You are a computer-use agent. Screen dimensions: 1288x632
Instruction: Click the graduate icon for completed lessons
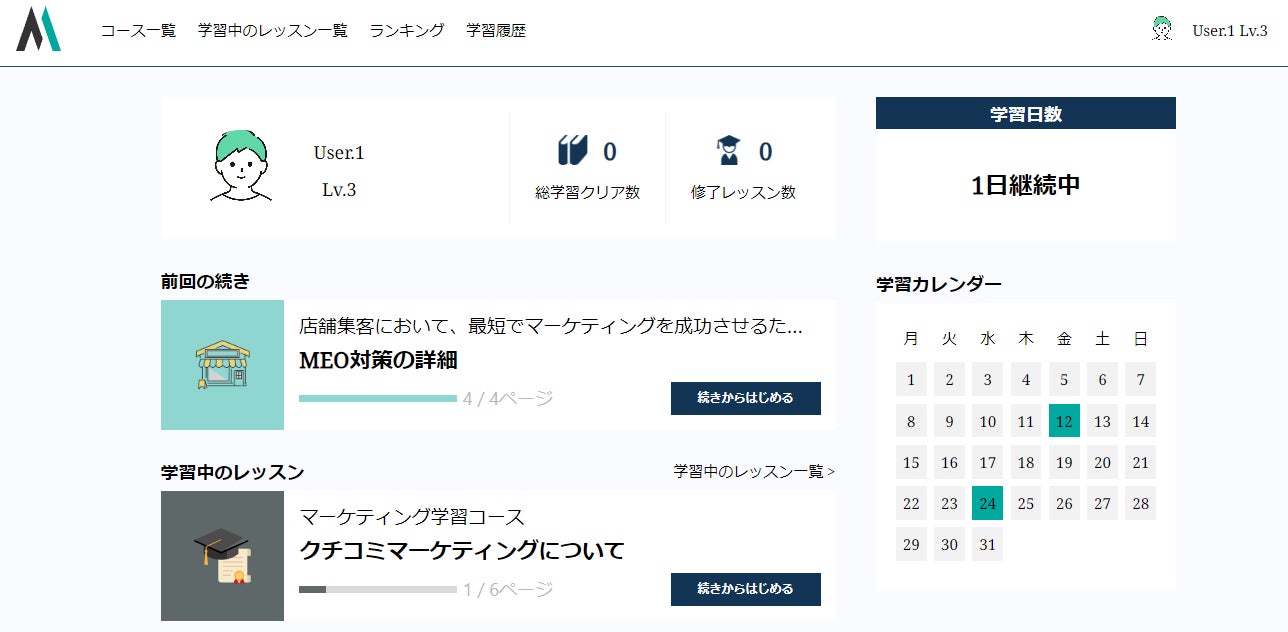pos(729,151)
